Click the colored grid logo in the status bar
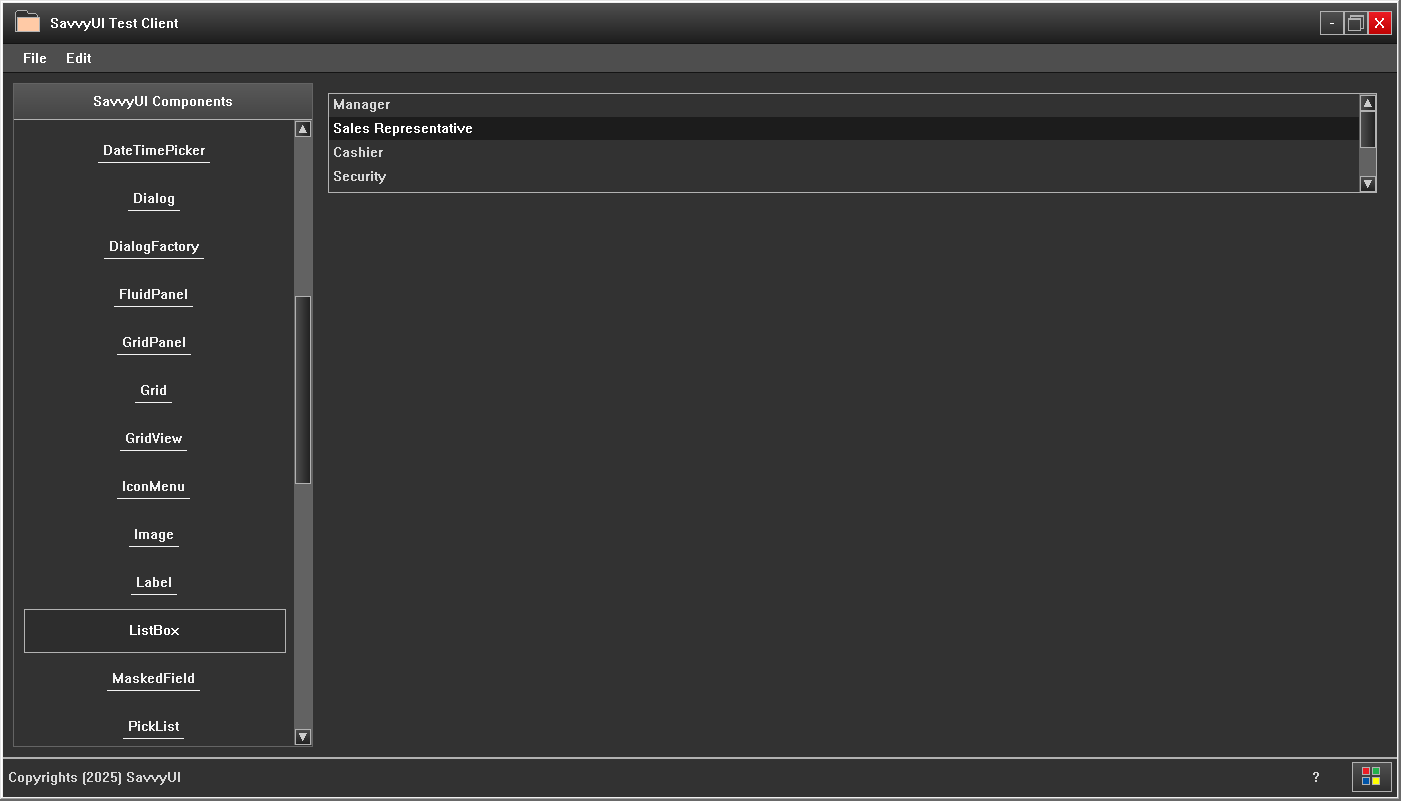 click(1370, 777)
